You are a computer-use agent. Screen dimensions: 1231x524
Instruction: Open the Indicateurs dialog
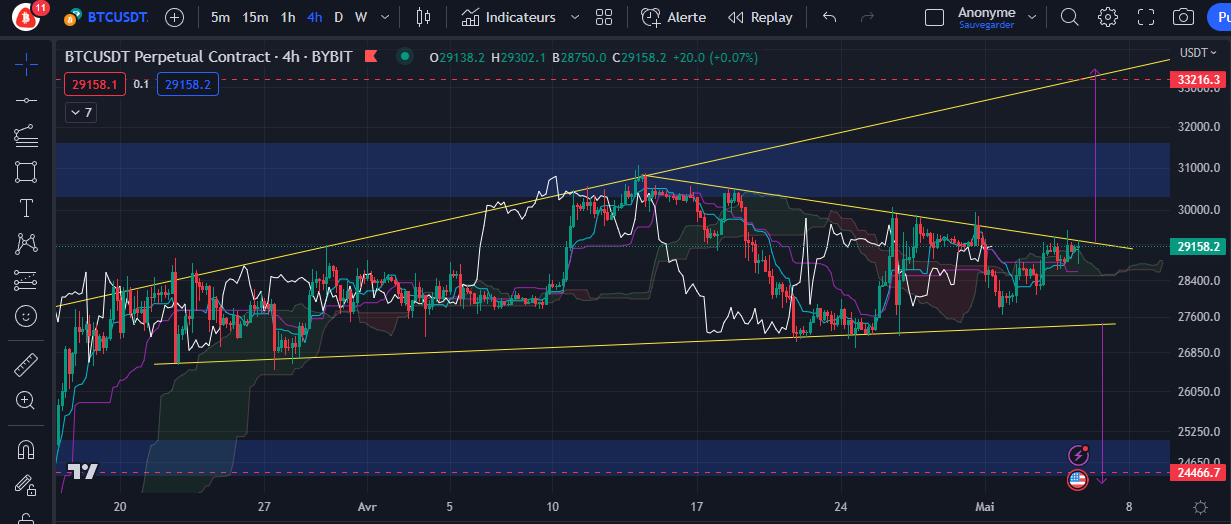tap(508, 17)
